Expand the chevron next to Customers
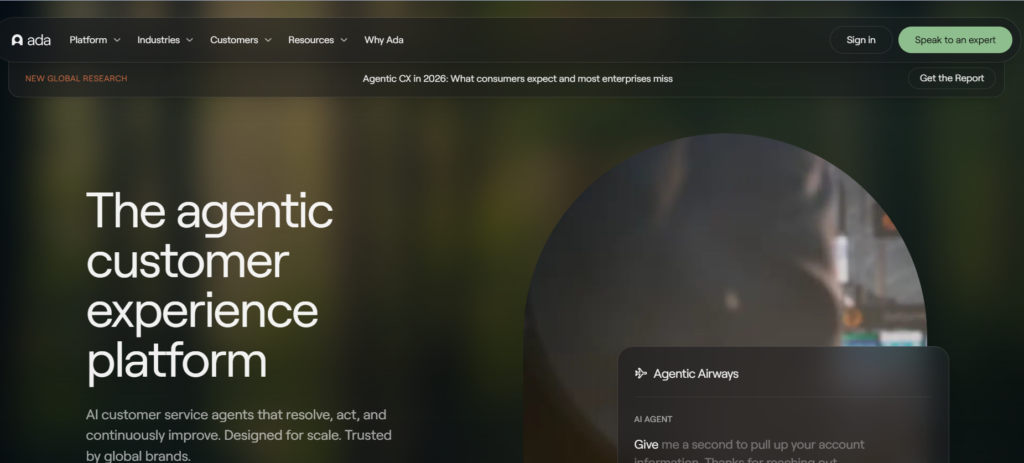Screen dimensions: 1024x463 click(x=268, y=40)
